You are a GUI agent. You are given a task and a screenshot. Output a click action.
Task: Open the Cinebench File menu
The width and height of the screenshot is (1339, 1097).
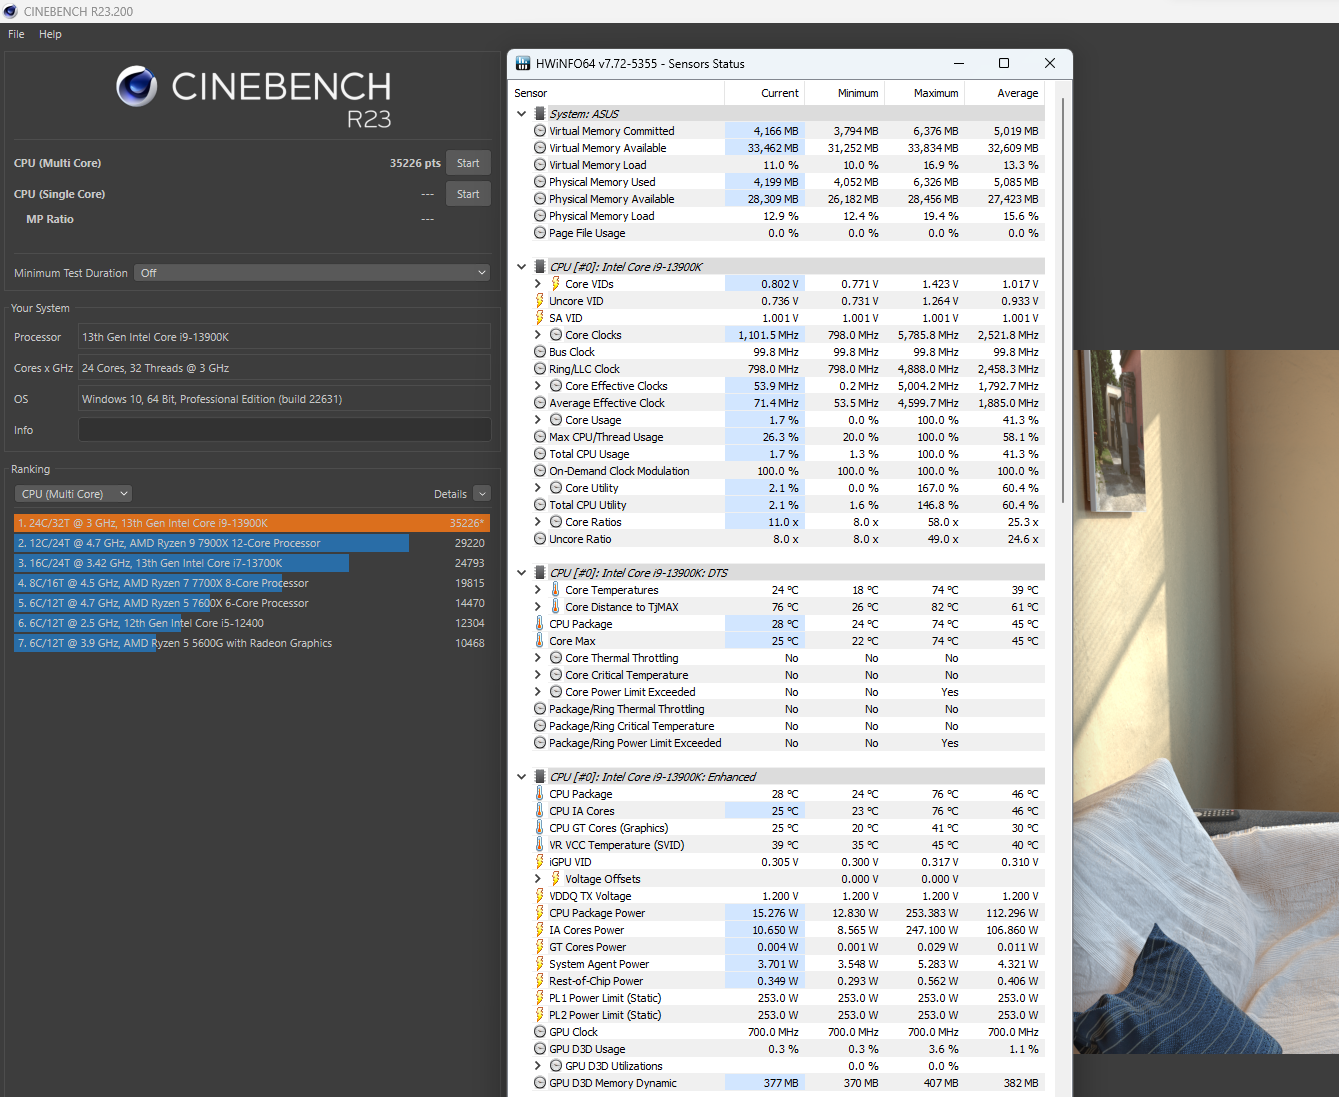16,34
